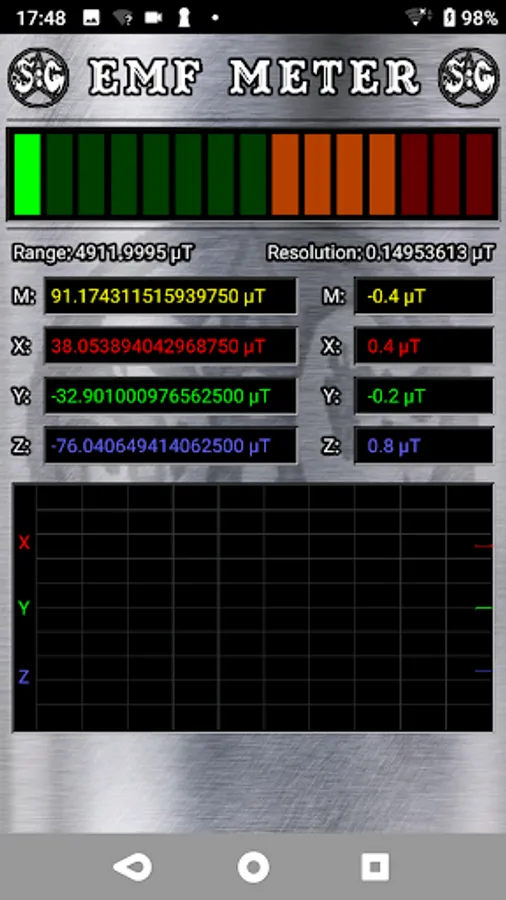Tap the M value 91.174311515939750 µT field

[x=170, y=296]
